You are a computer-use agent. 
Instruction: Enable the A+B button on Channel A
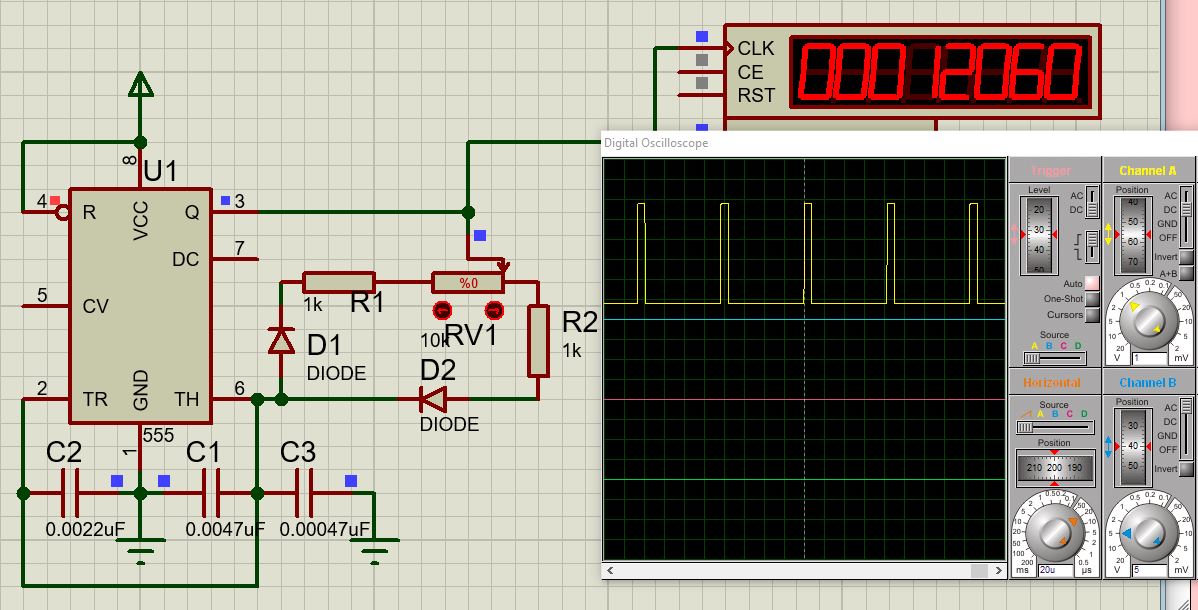pyautogui.click(x=1186, y=273)
